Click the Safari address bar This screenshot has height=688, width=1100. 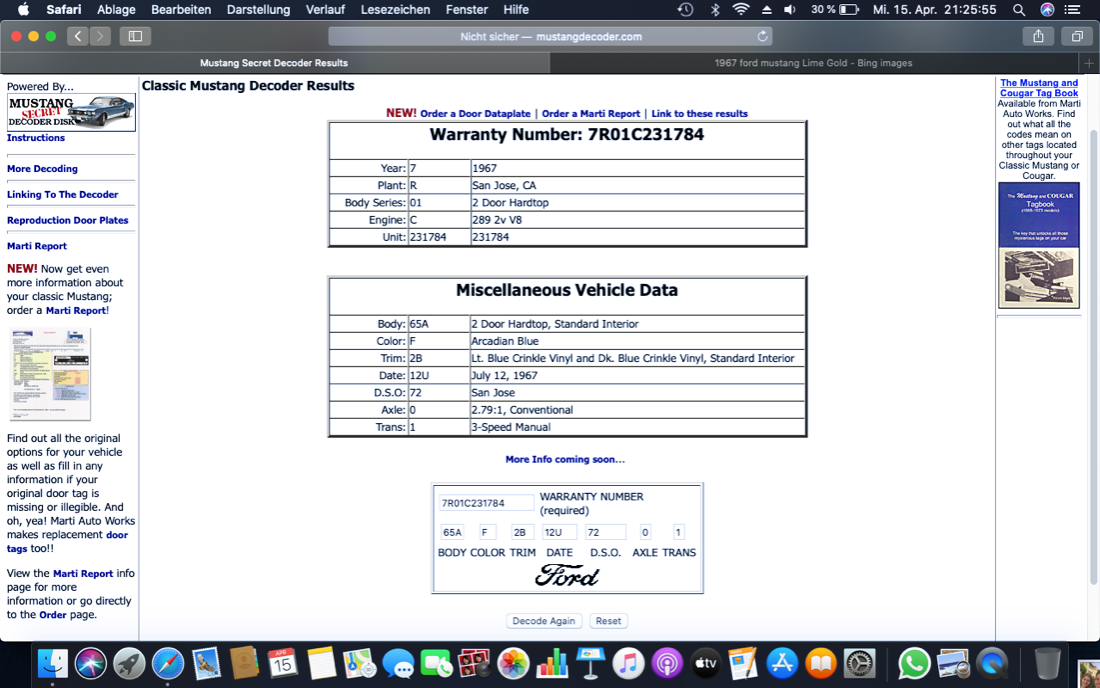[551, 36]
